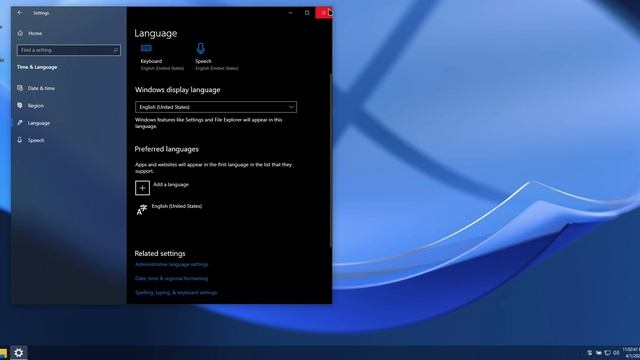The width and height of the screenshot is (640, 360).
Task: Click the Related settings heading
Action: click(x=160, y=253)
